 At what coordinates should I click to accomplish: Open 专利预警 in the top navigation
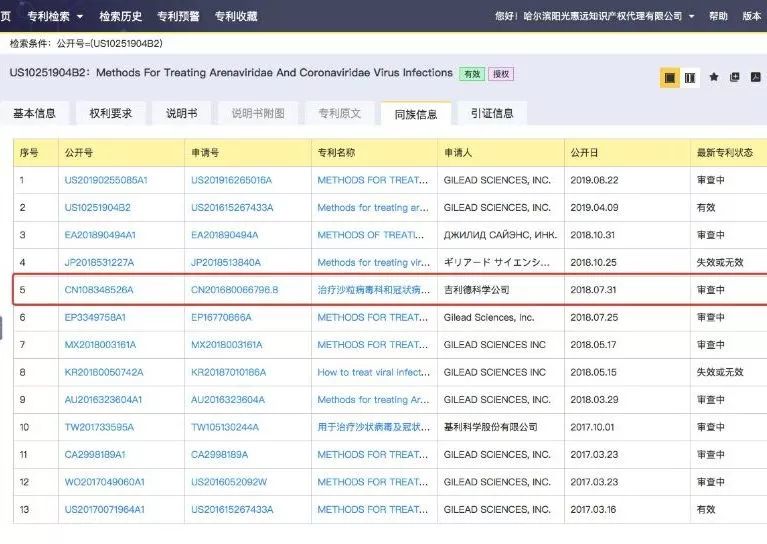(178, 16)
